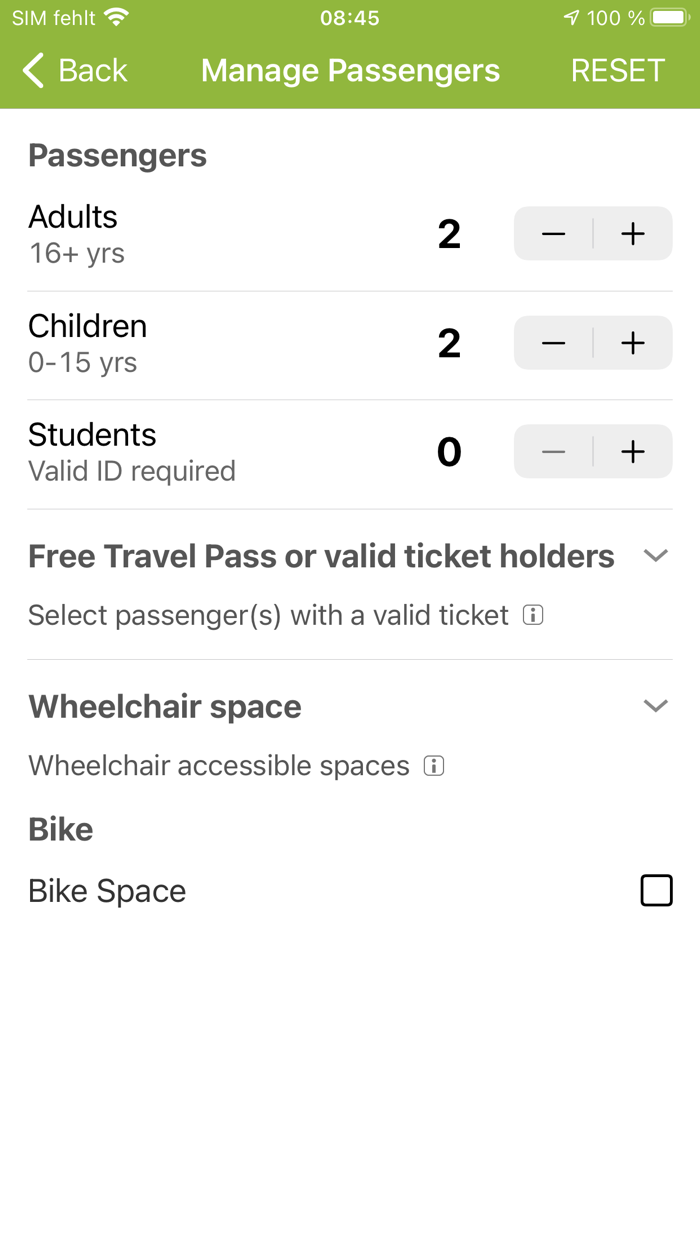Image resolution: width=700 pixels, height=1244 pixels.
Task: Decrease the Students passenger count
Action: [x=552, y=451]
